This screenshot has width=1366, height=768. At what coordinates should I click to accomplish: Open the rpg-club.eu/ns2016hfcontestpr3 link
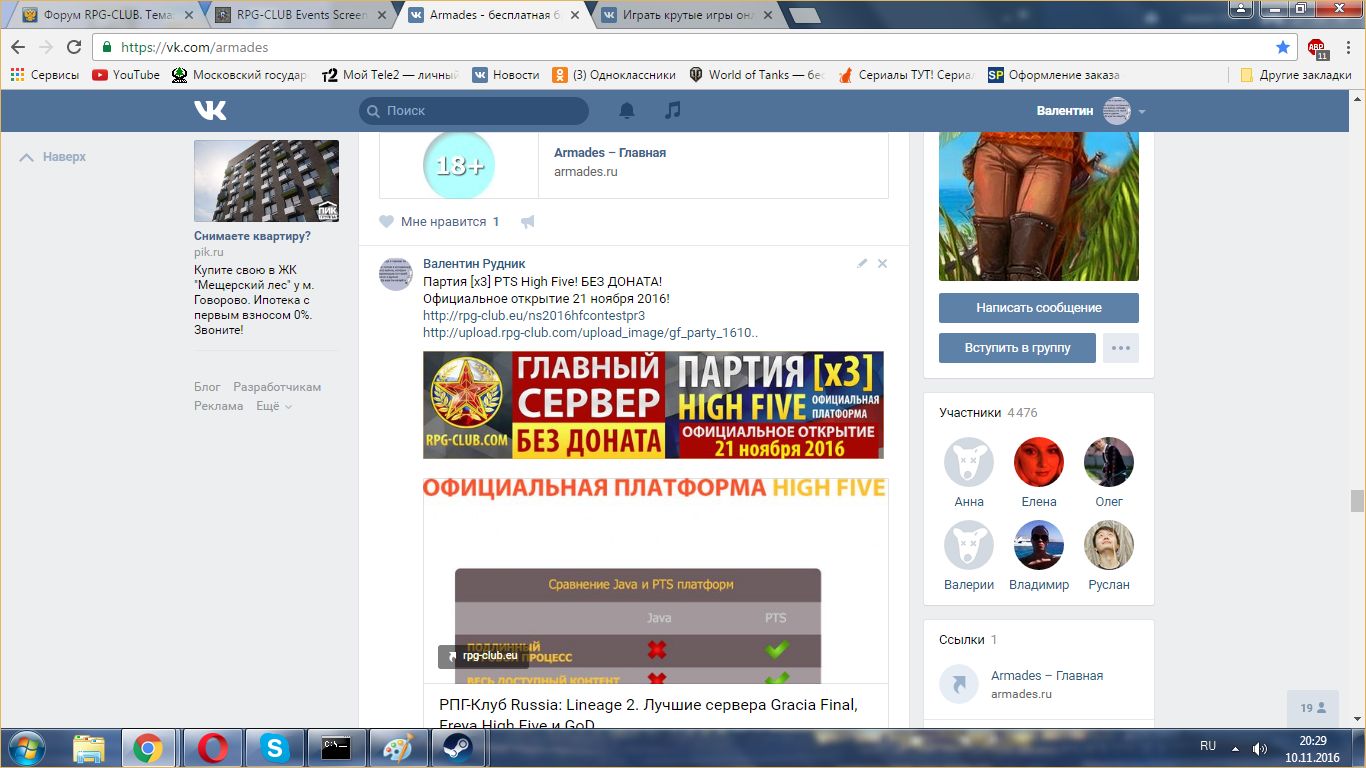pos(534,316)
